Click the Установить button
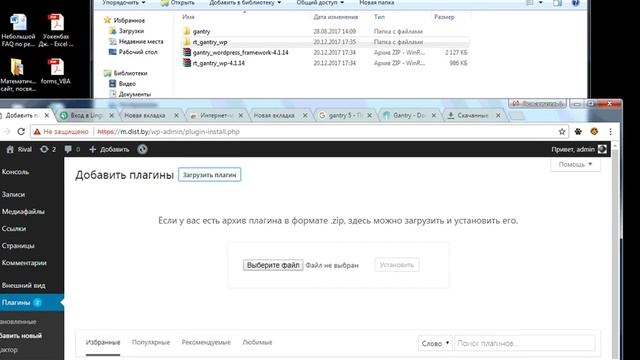 click(397, 265)
